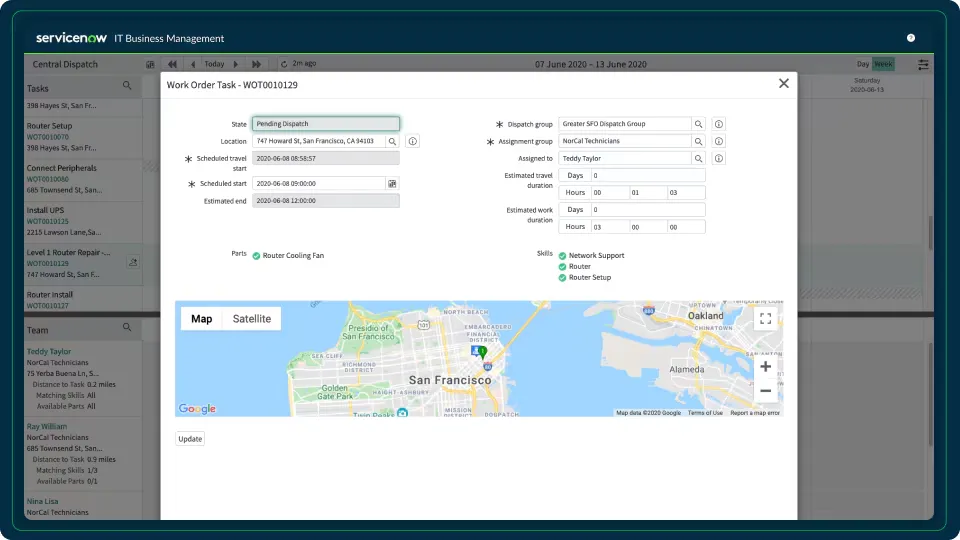
Task: Search the Tasks list
Action: (127, 86)
